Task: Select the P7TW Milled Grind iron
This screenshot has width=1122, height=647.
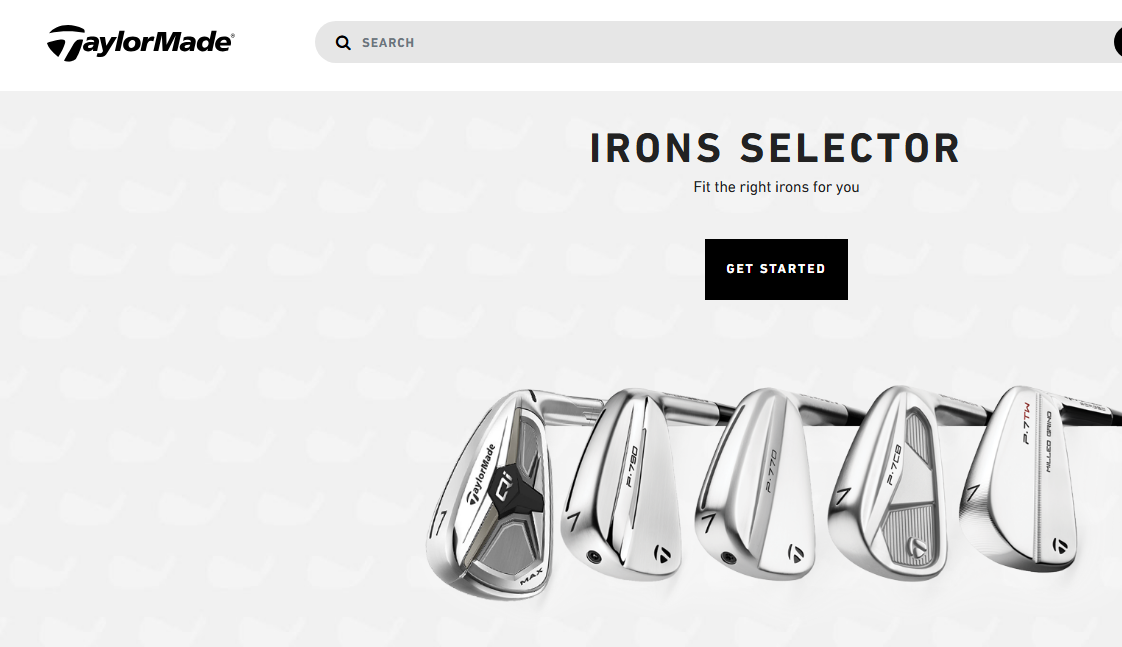Action: tap(1020, 478)
